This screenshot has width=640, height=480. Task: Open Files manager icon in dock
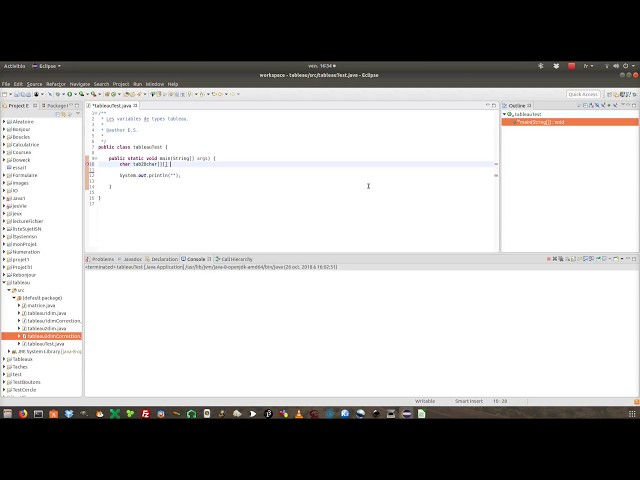(7, 414)
